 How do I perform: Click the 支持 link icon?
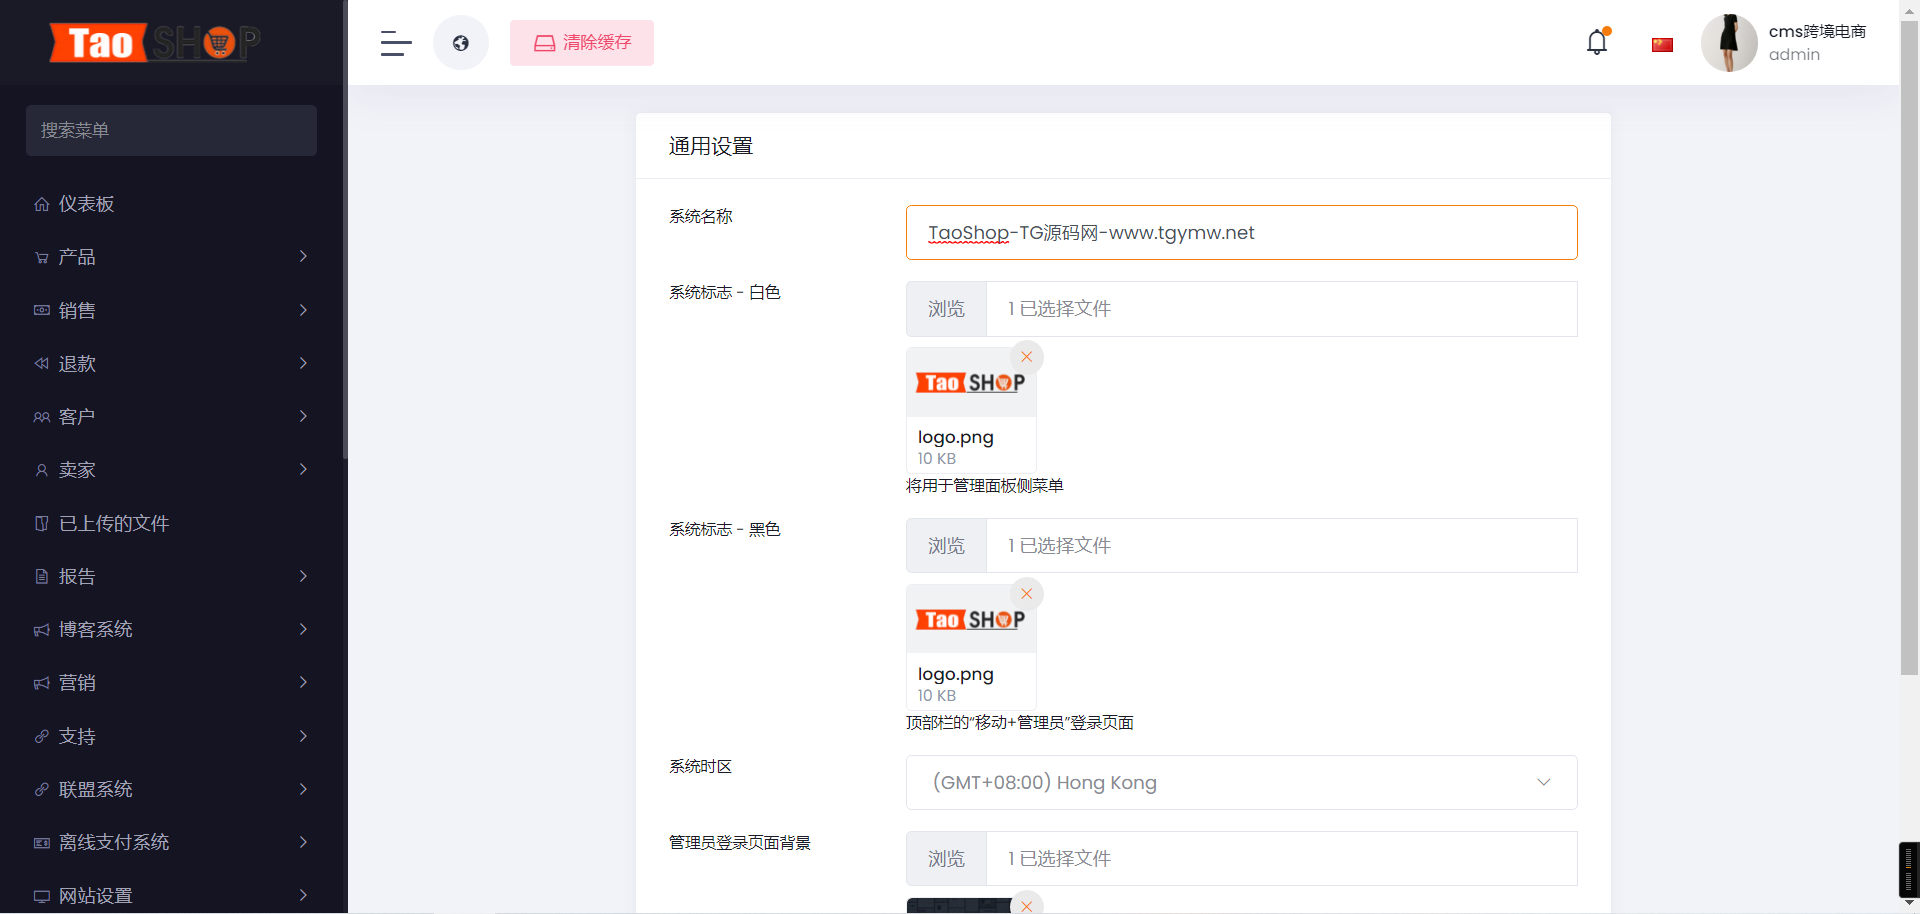[41, 736]
